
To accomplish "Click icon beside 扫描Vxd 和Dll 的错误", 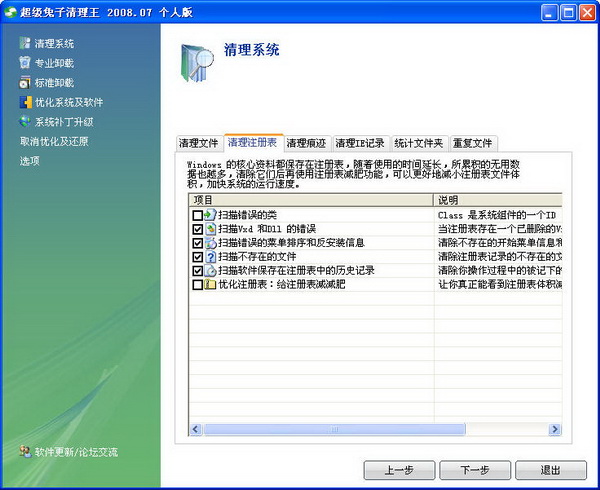I will pos(210,229).
